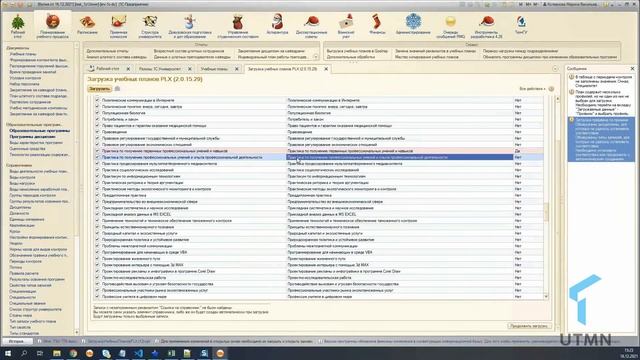640x360 pixels.
Task: Uncheck the Правоведение row checkbox
Action: point(97,132)
